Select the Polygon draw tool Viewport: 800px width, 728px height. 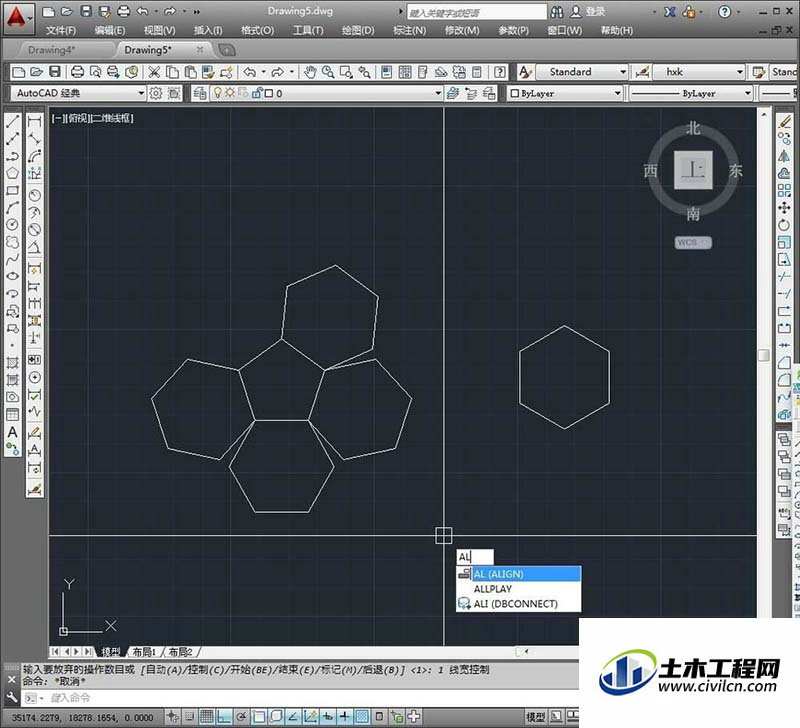[x=12, y=173]
